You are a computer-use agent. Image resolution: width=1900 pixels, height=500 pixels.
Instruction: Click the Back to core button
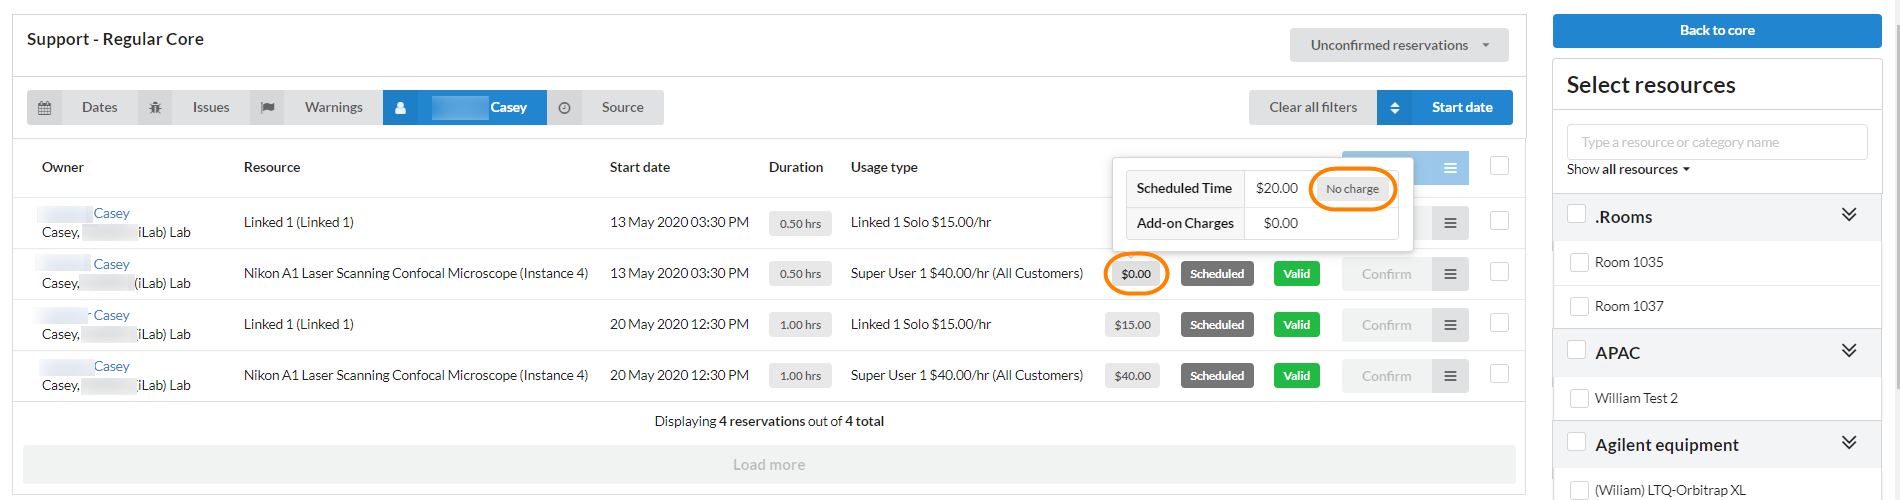point(1716,31)
